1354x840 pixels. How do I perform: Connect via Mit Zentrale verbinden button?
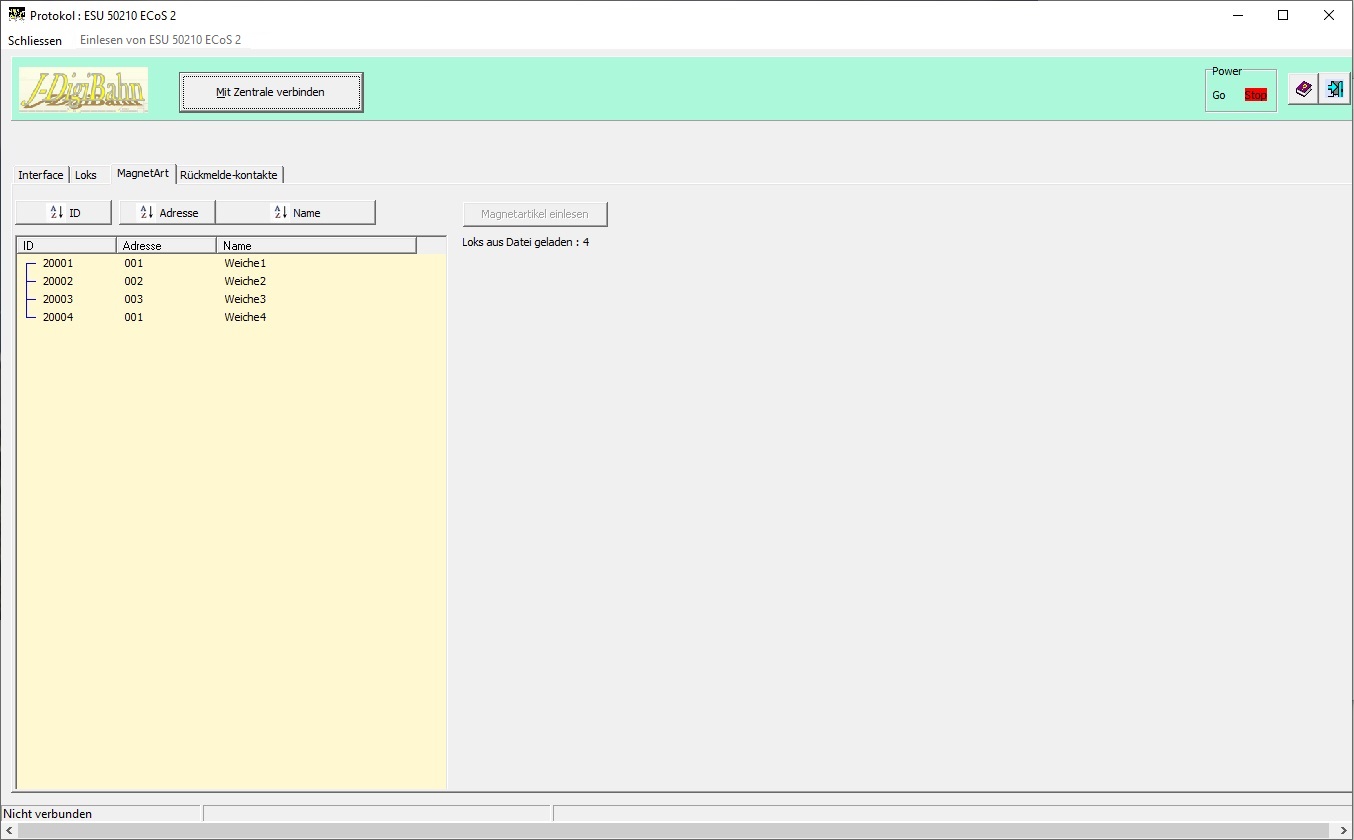click(x=271, y=92)
